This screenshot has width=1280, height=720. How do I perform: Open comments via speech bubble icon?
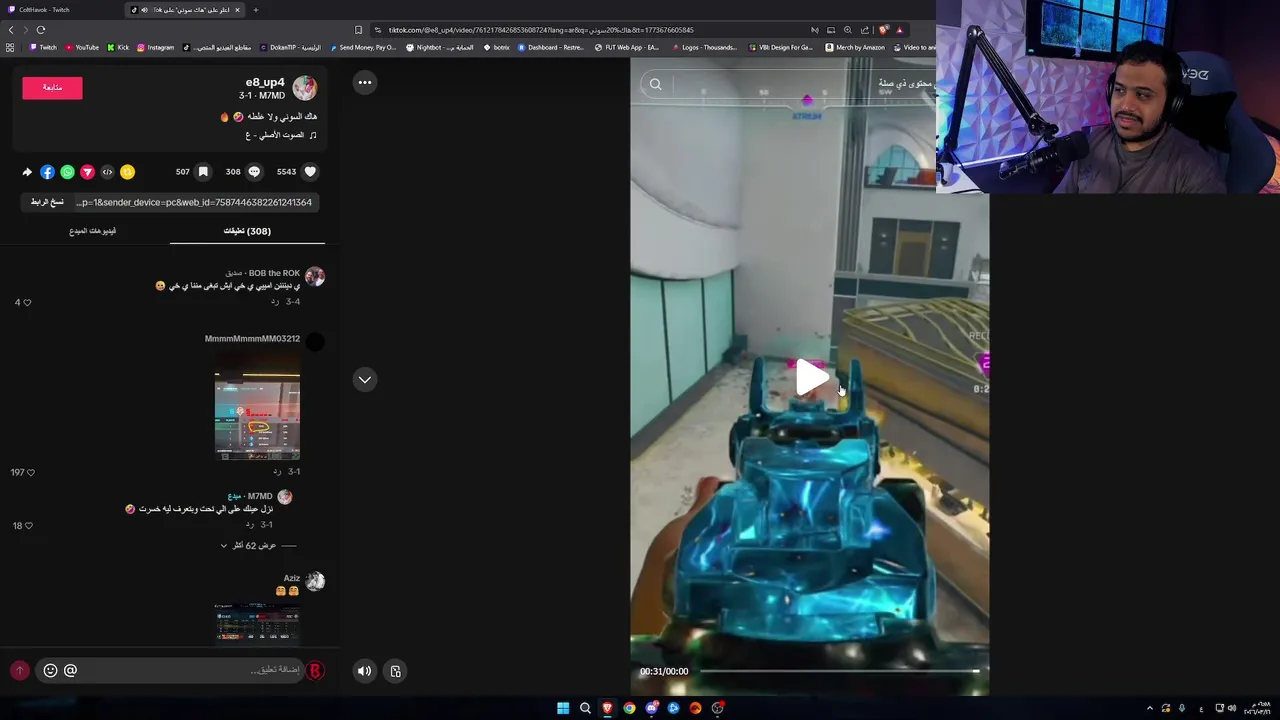point(254,172)
